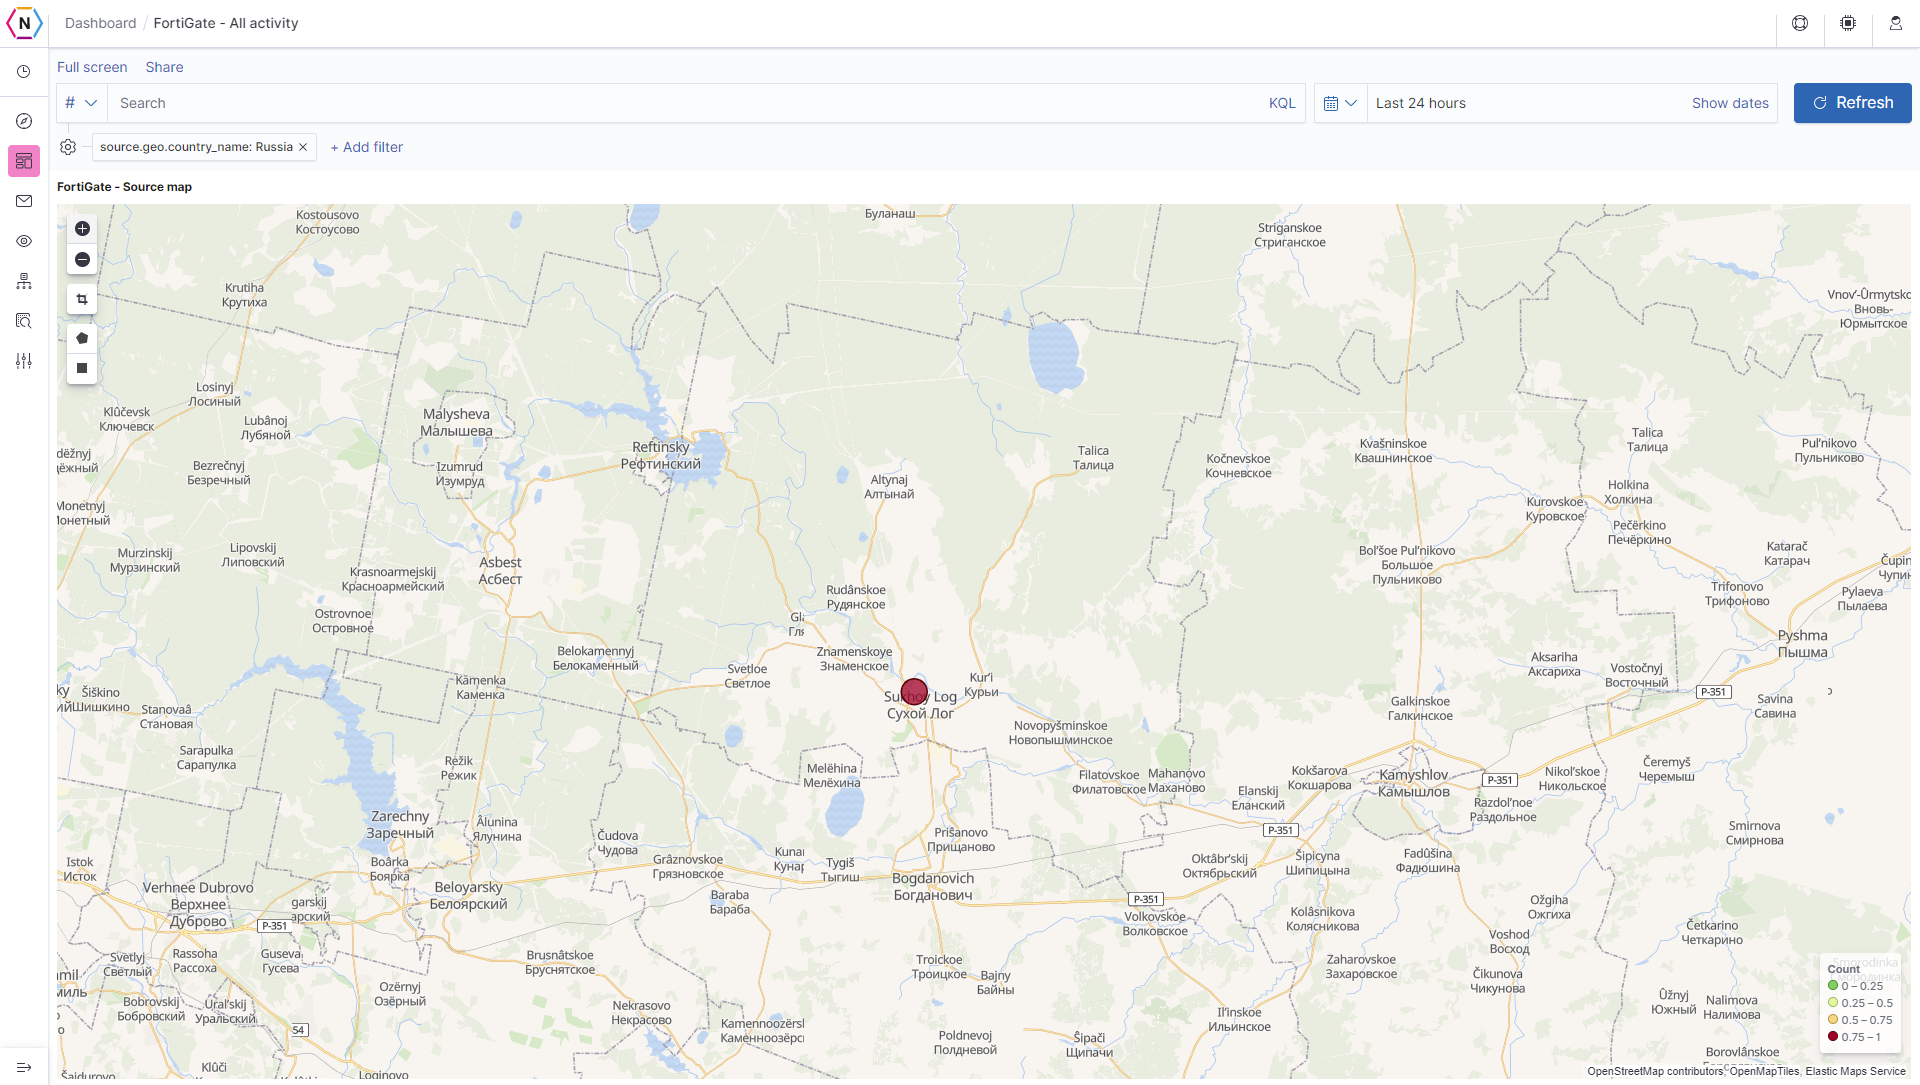Remove the Russia country filter
Image resolution: width=1920 pixels, height=1085 pixels.
[303, 147]
